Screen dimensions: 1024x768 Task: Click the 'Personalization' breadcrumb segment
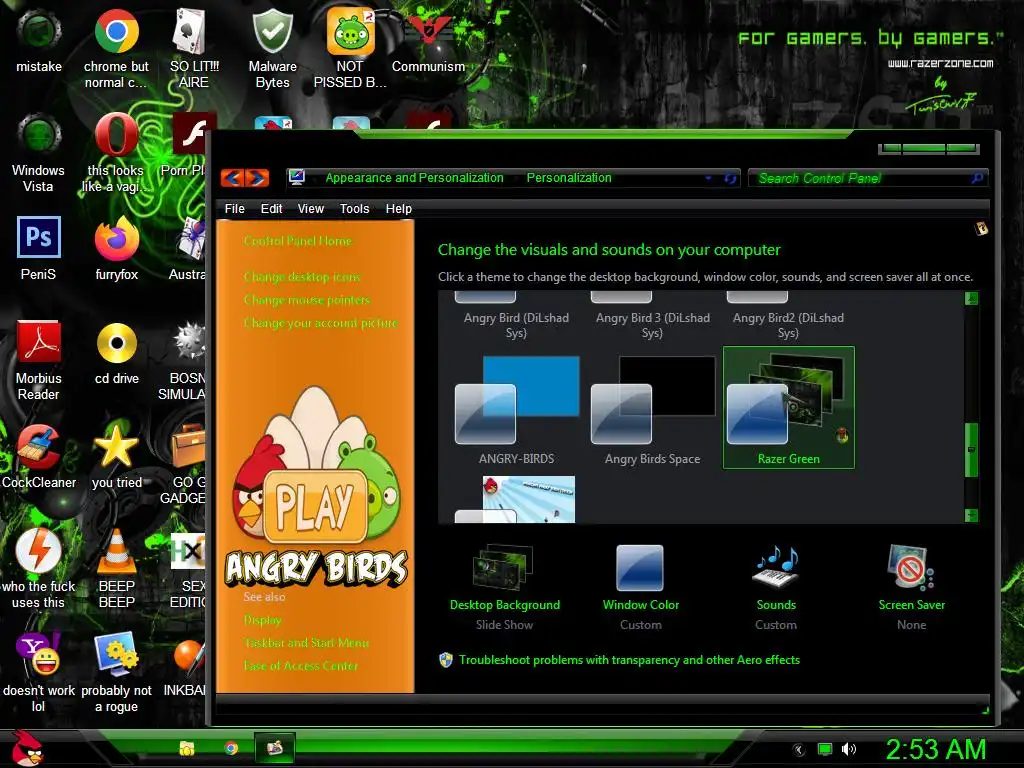pyautogui.click(x=569, y=178)
